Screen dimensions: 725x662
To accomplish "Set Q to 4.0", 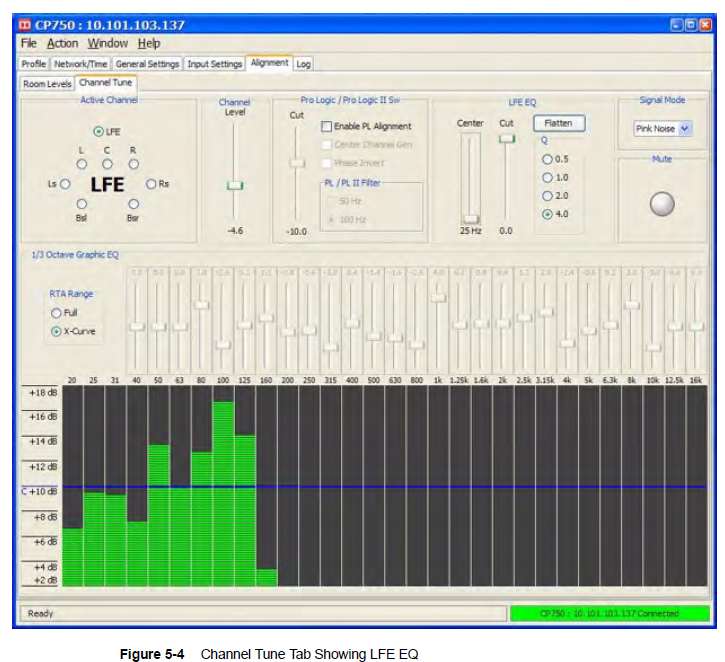I will [547, 214].
